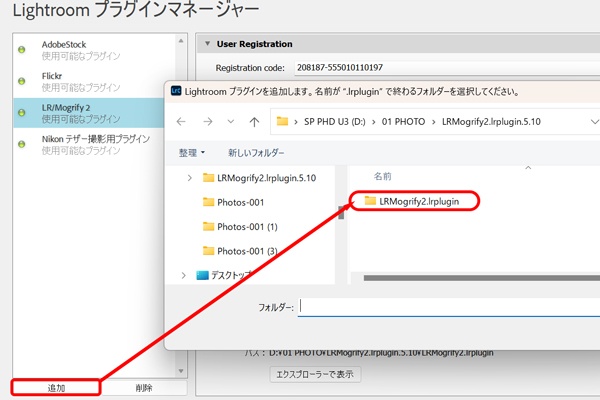
Task: Expand the デスクトップ tree node
Action: pos(184,275)
